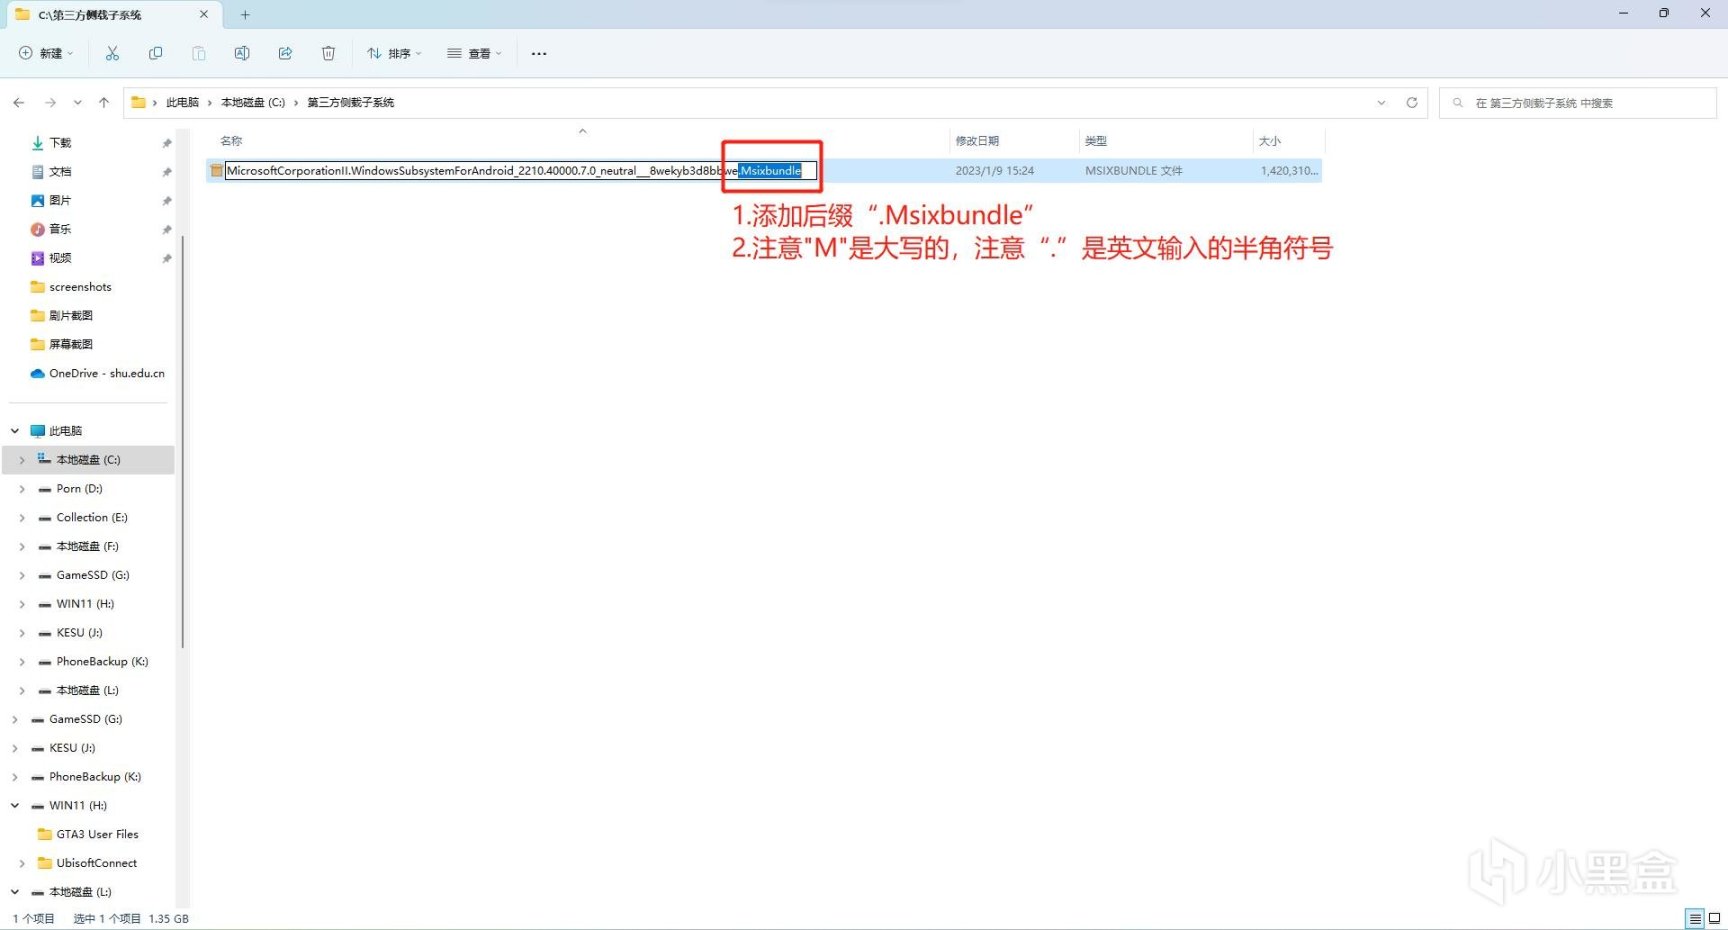Viewport: 1728px width, 930px height.
Task: Click the Share icon in the toolbar
Action: [285, 53]
